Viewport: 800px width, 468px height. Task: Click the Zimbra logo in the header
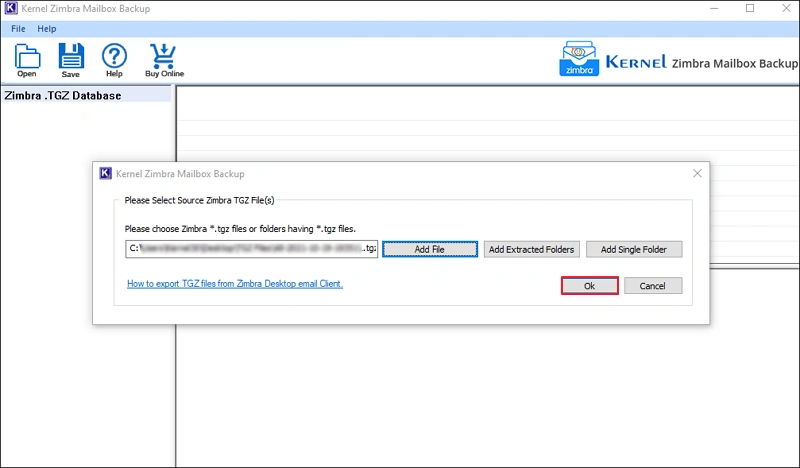point(579,59)
